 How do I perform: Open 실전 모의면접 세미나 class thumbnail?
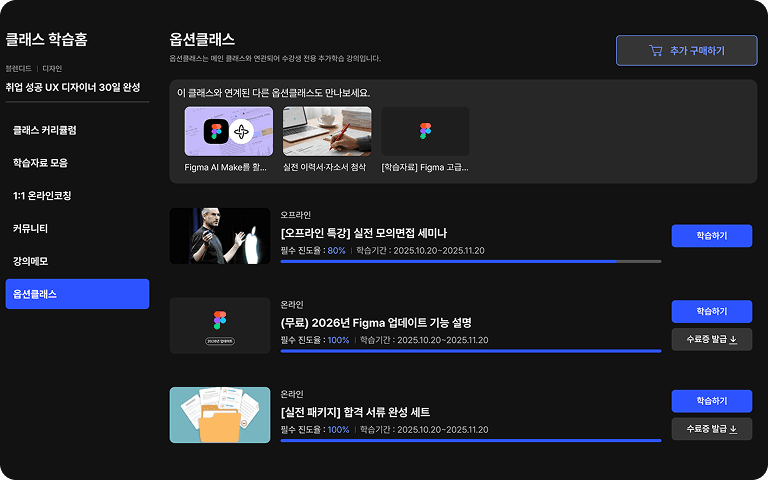click(220, 236)
